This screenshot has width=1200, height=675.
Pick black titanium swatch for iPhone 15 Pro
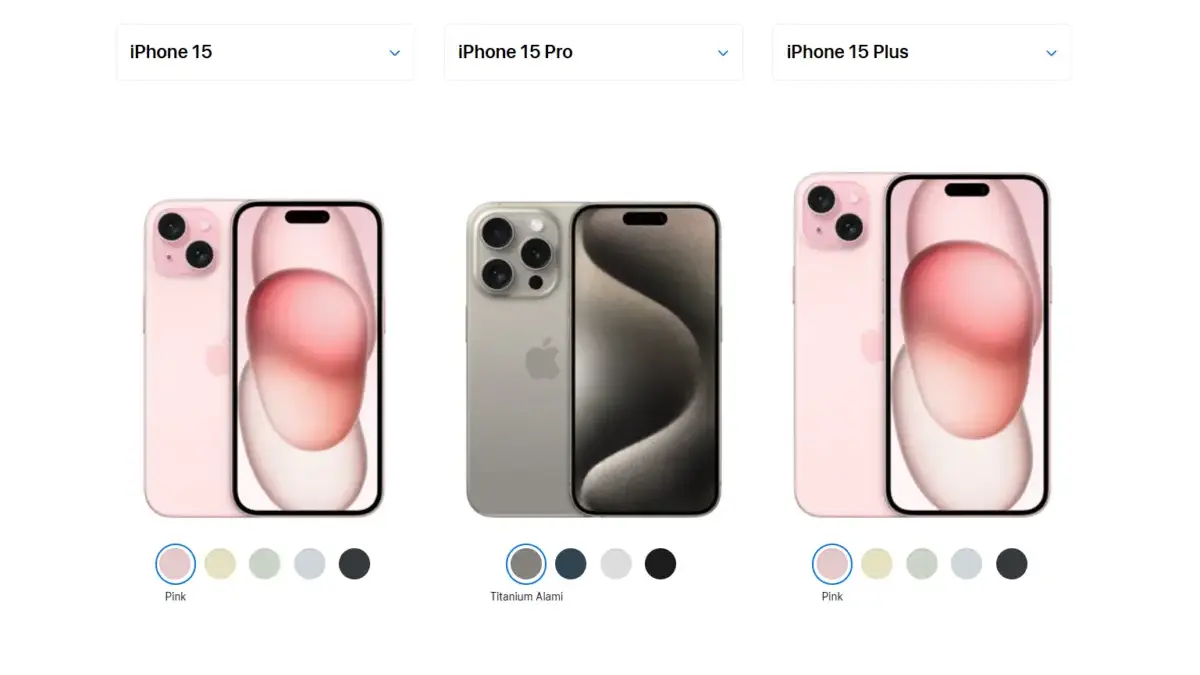pos(660,564)
